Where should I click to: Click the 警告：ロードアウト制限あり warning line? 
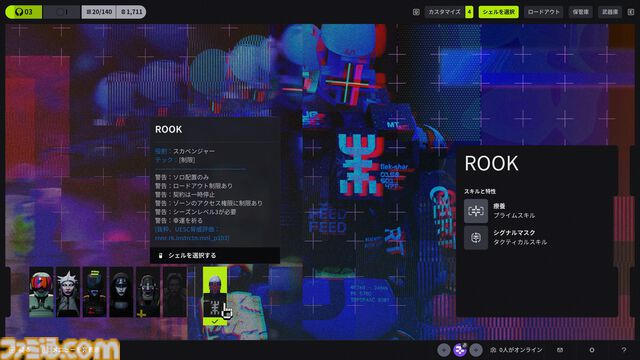coord(194,186)
